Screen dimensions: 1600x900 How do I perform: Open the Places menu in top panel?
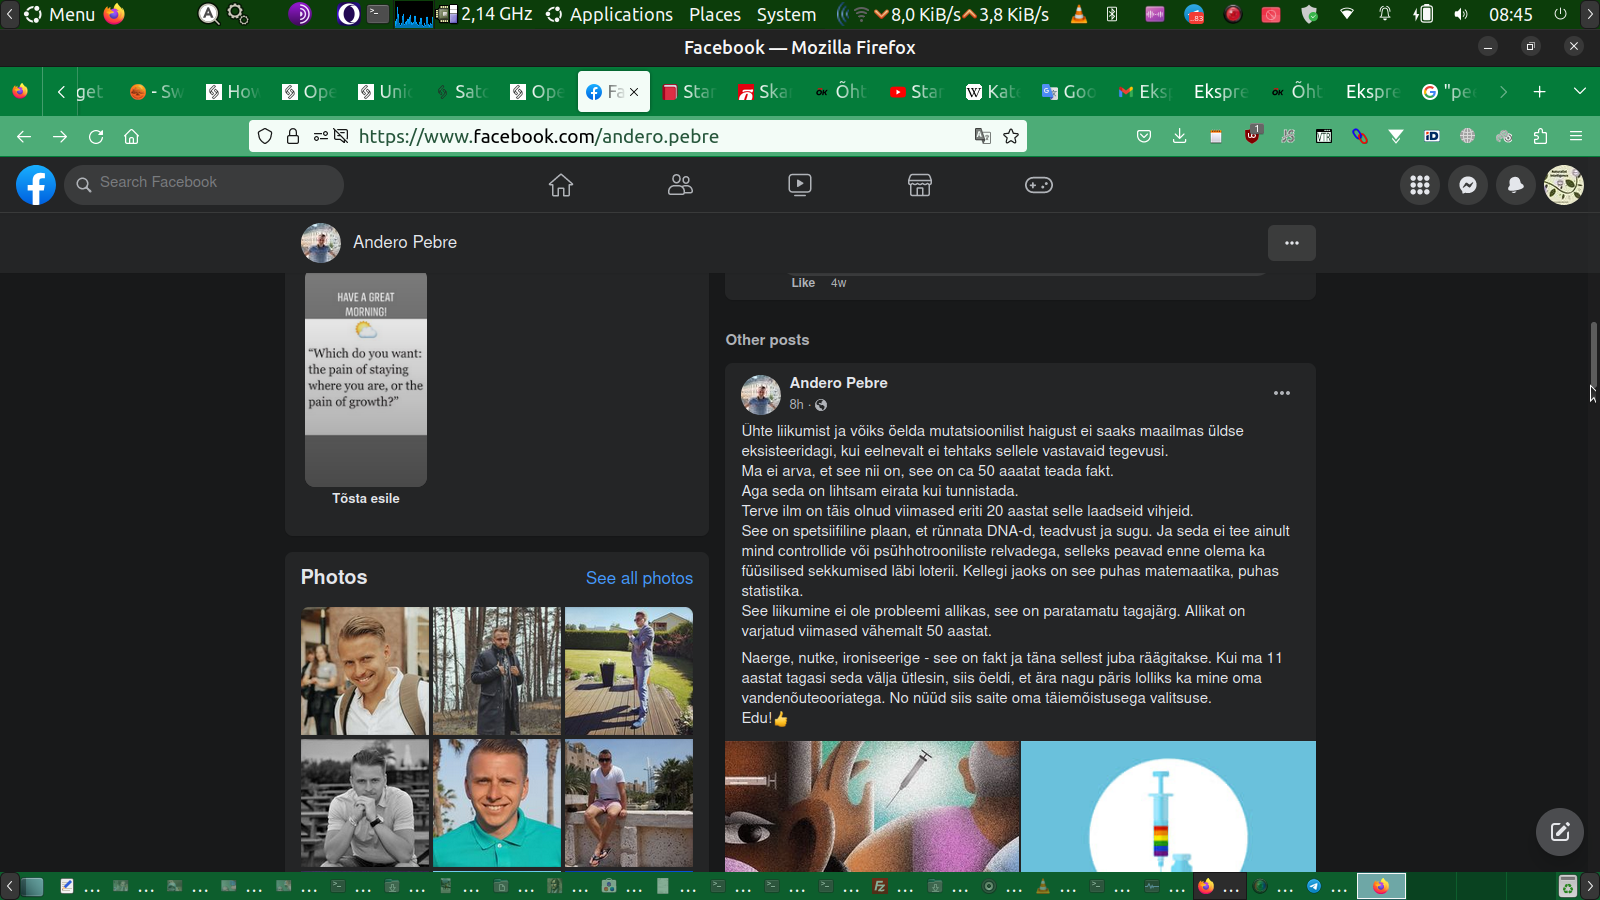(x=714, y=14)
